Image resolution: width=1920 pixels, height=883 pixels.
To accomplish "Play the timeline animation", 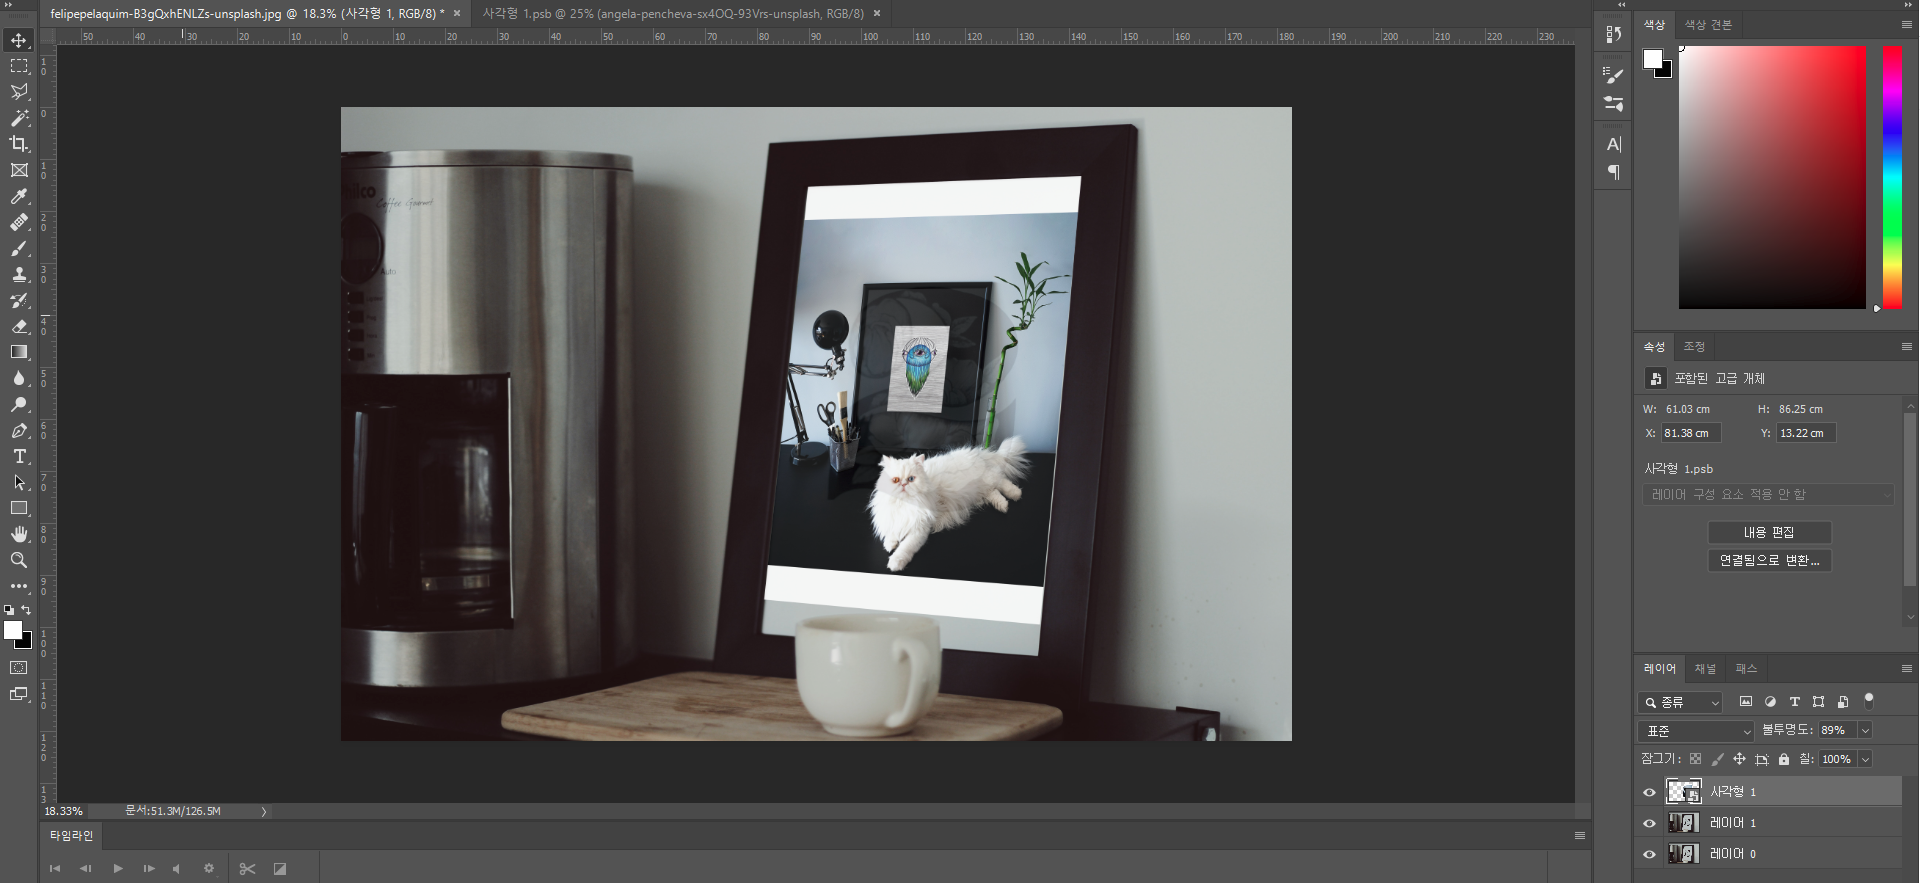I will pos(118,869).
